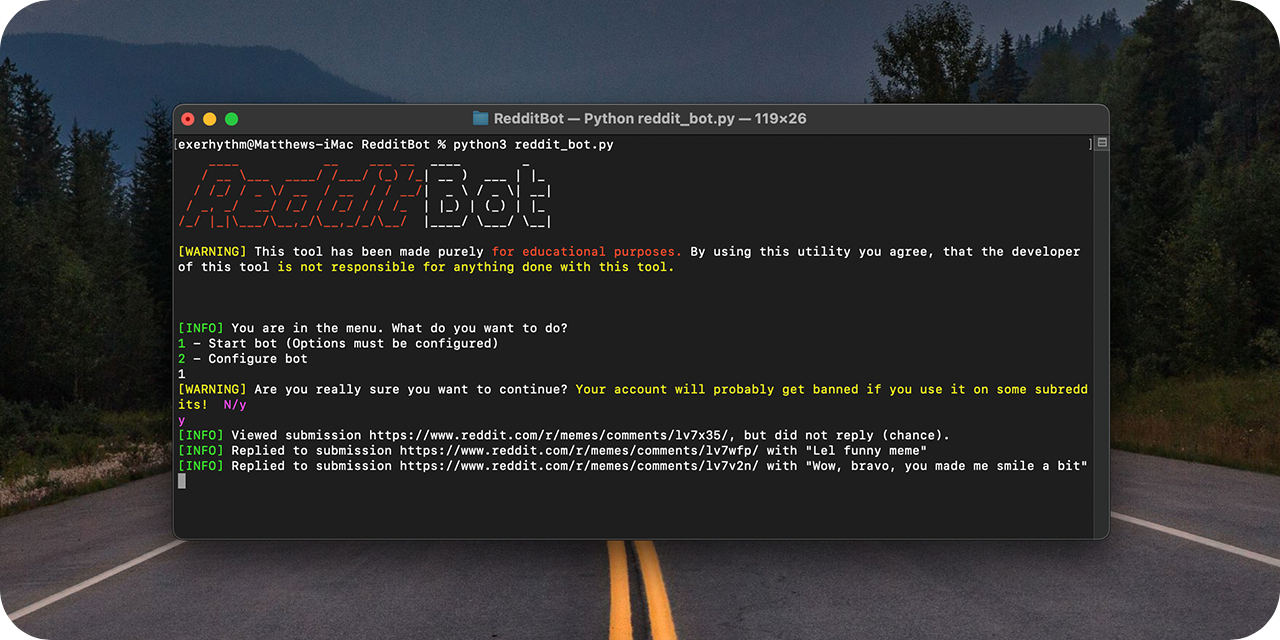Click the red close window button
This screenshot has width=1280, height=640.
(x=188, y=119)
